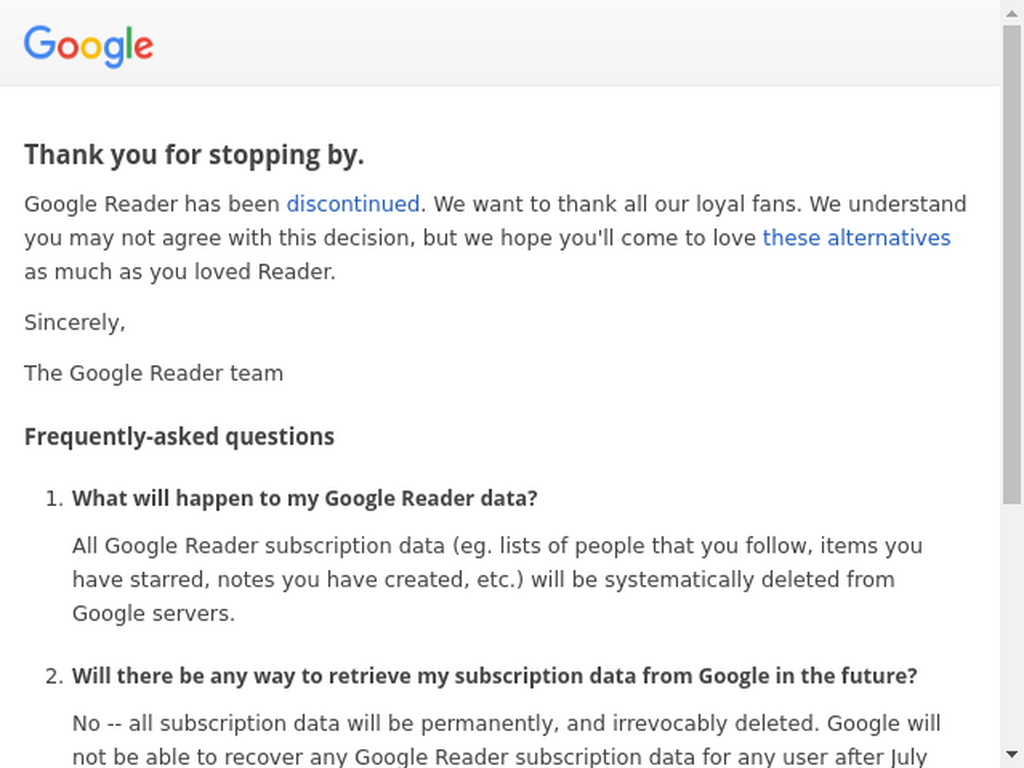This screenshot has height=768, width=1024.
Task: Click the scrollbar down arrow
Action: pos(1012,755)
